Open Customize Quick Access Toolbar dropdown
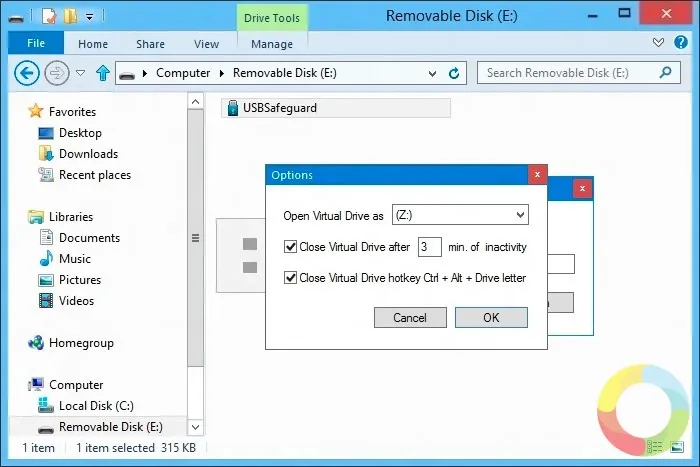 click(x=90, y=17)
